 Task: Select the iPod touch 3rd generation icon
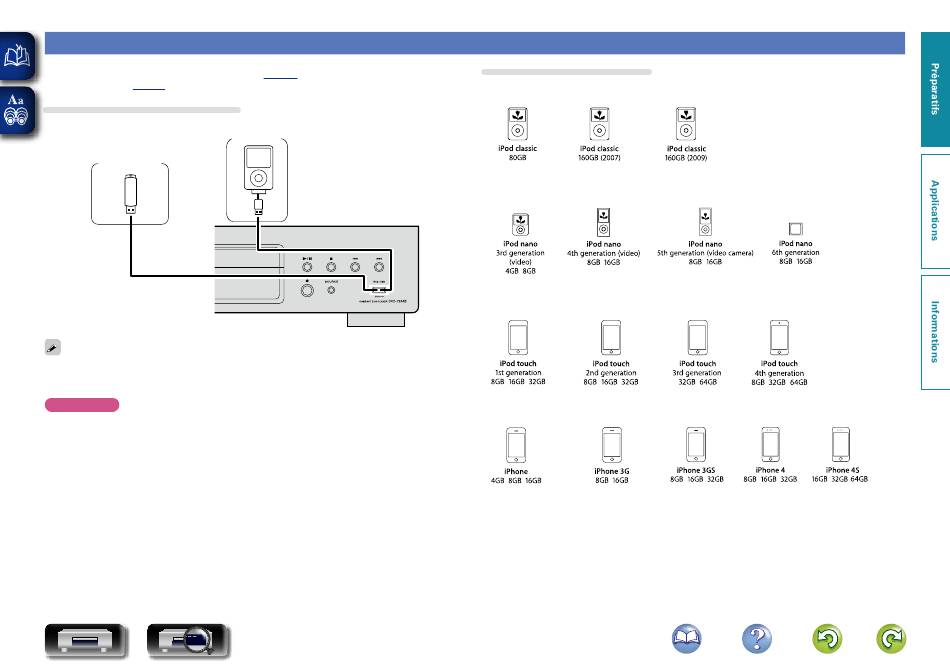[x=697, y=338]
